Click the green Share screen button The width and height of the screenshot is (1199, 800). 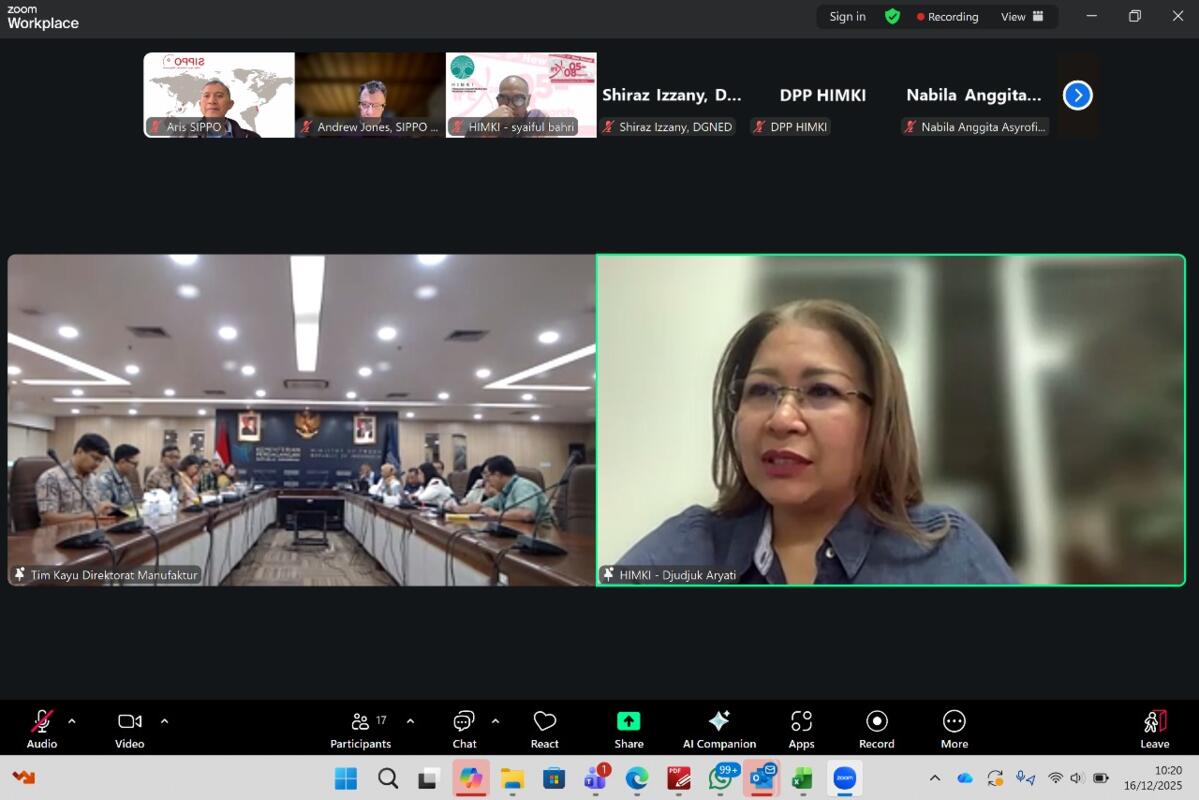click(628, 729)
